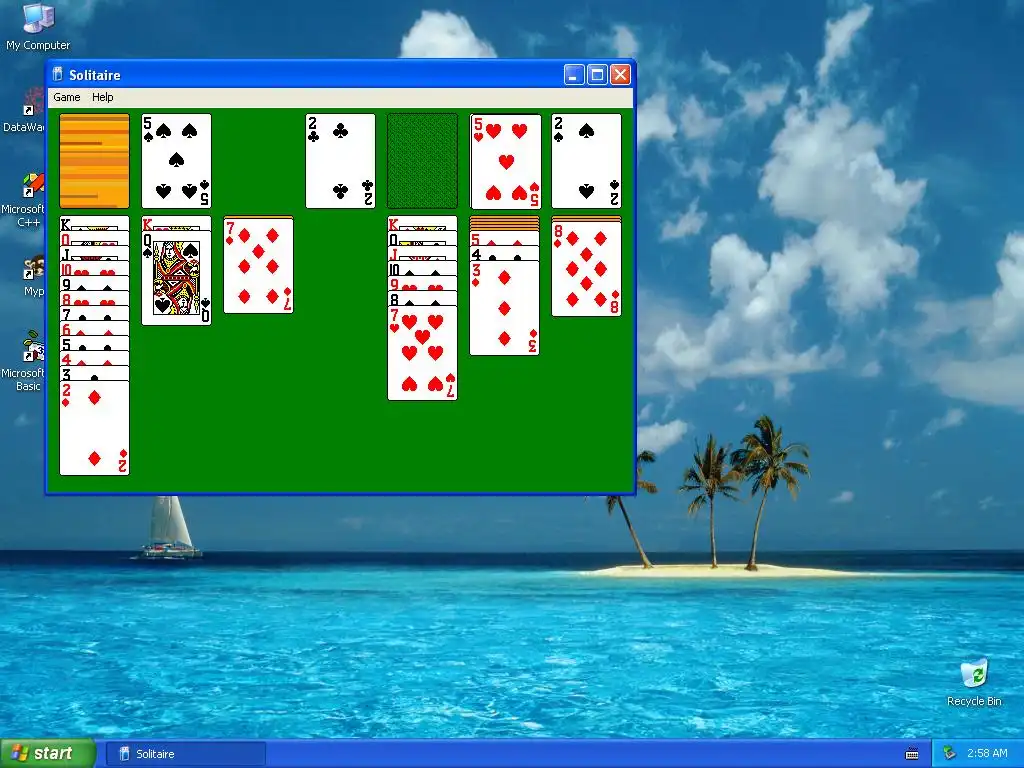Select the Recycle Bin desktop icon

pyautogui.click(x=974, y=683)
